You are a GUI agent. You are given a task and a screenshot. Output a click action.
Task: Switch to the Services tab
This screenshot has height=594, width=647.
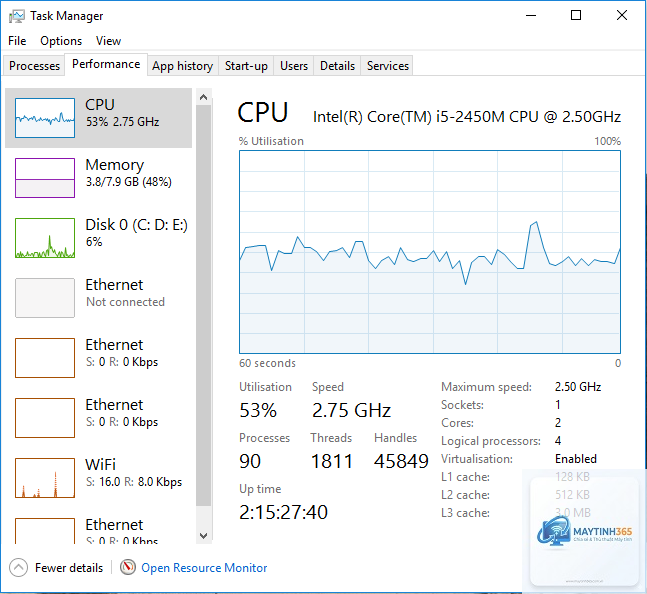coord(387,66)
